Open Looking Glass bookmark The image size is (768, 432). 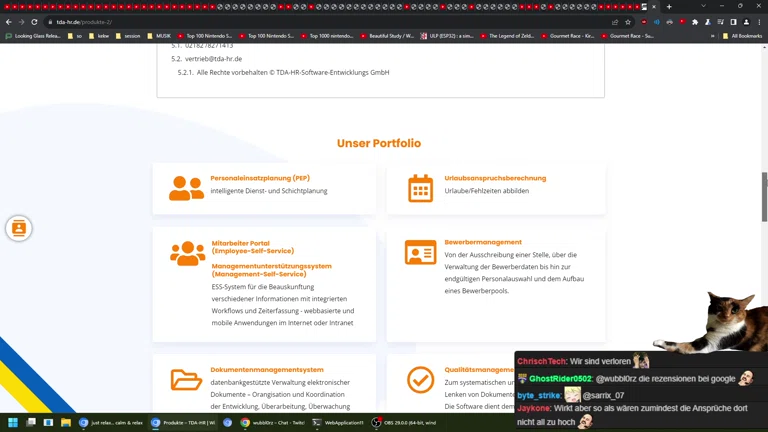tap(33, 36)
